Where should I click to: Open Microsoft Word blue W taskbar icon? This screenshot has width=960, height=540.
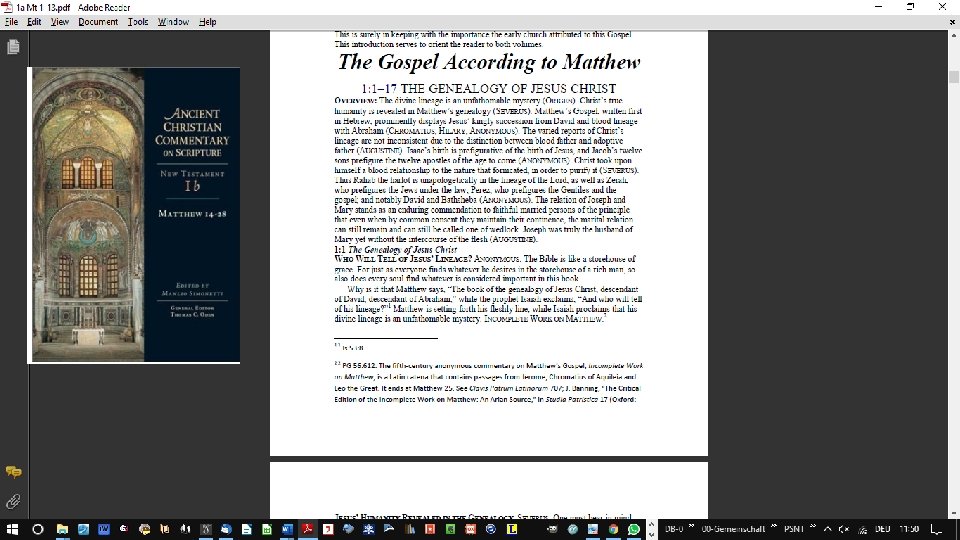(287, 529)
